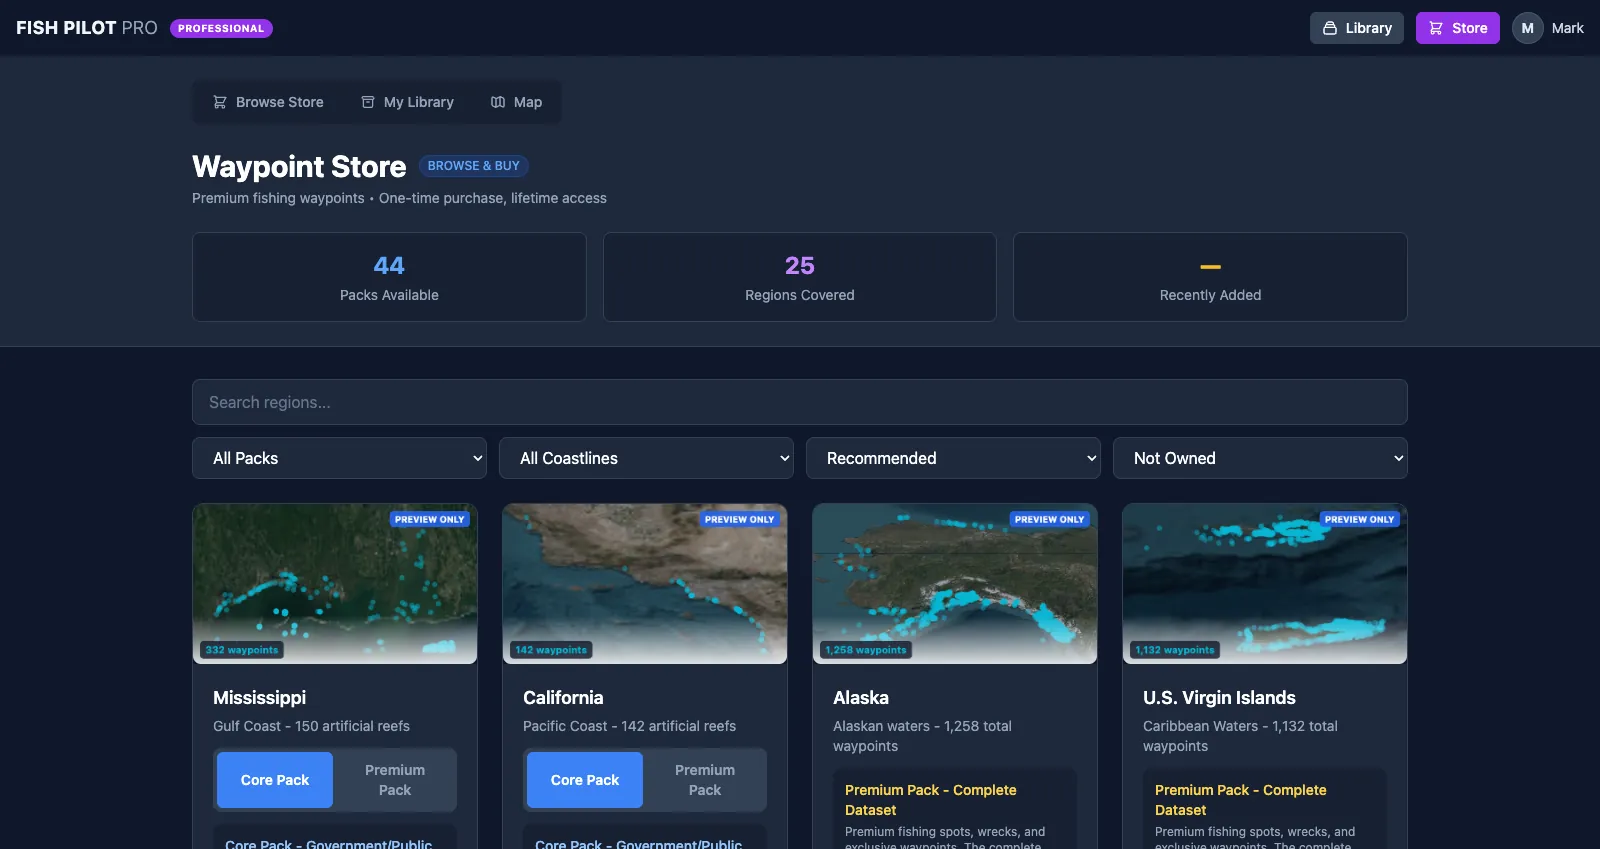The image size is (1600, 849).
Task: Click the purple Store button
Action: [1458, 28]
